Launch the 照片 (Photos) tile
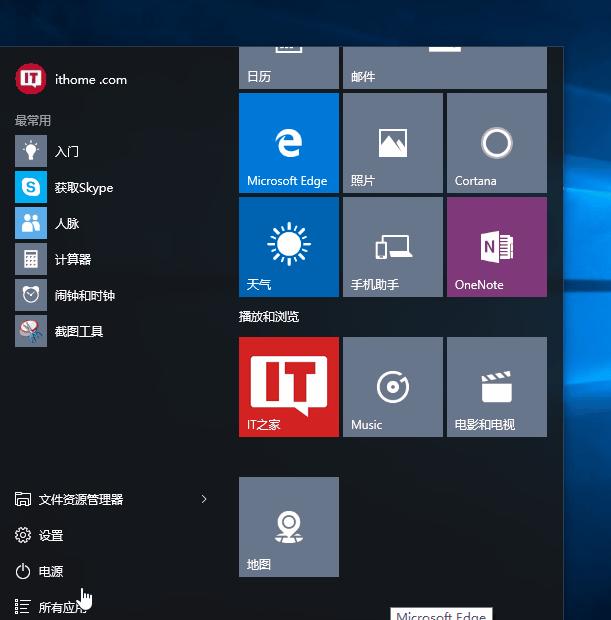611x620 pixels. point(393,143)
